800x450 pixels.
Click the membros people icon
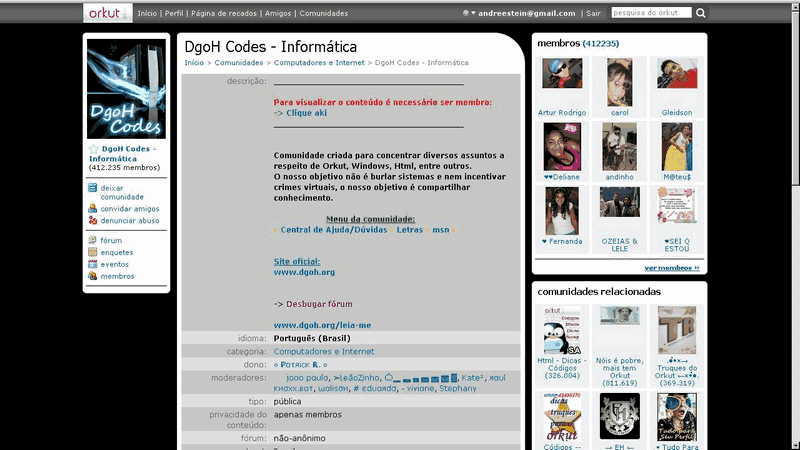[x=92, y=276]
